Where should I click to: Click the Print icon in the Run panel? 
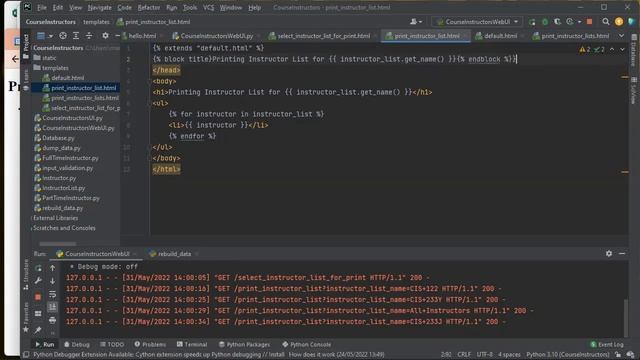point(53,320)
